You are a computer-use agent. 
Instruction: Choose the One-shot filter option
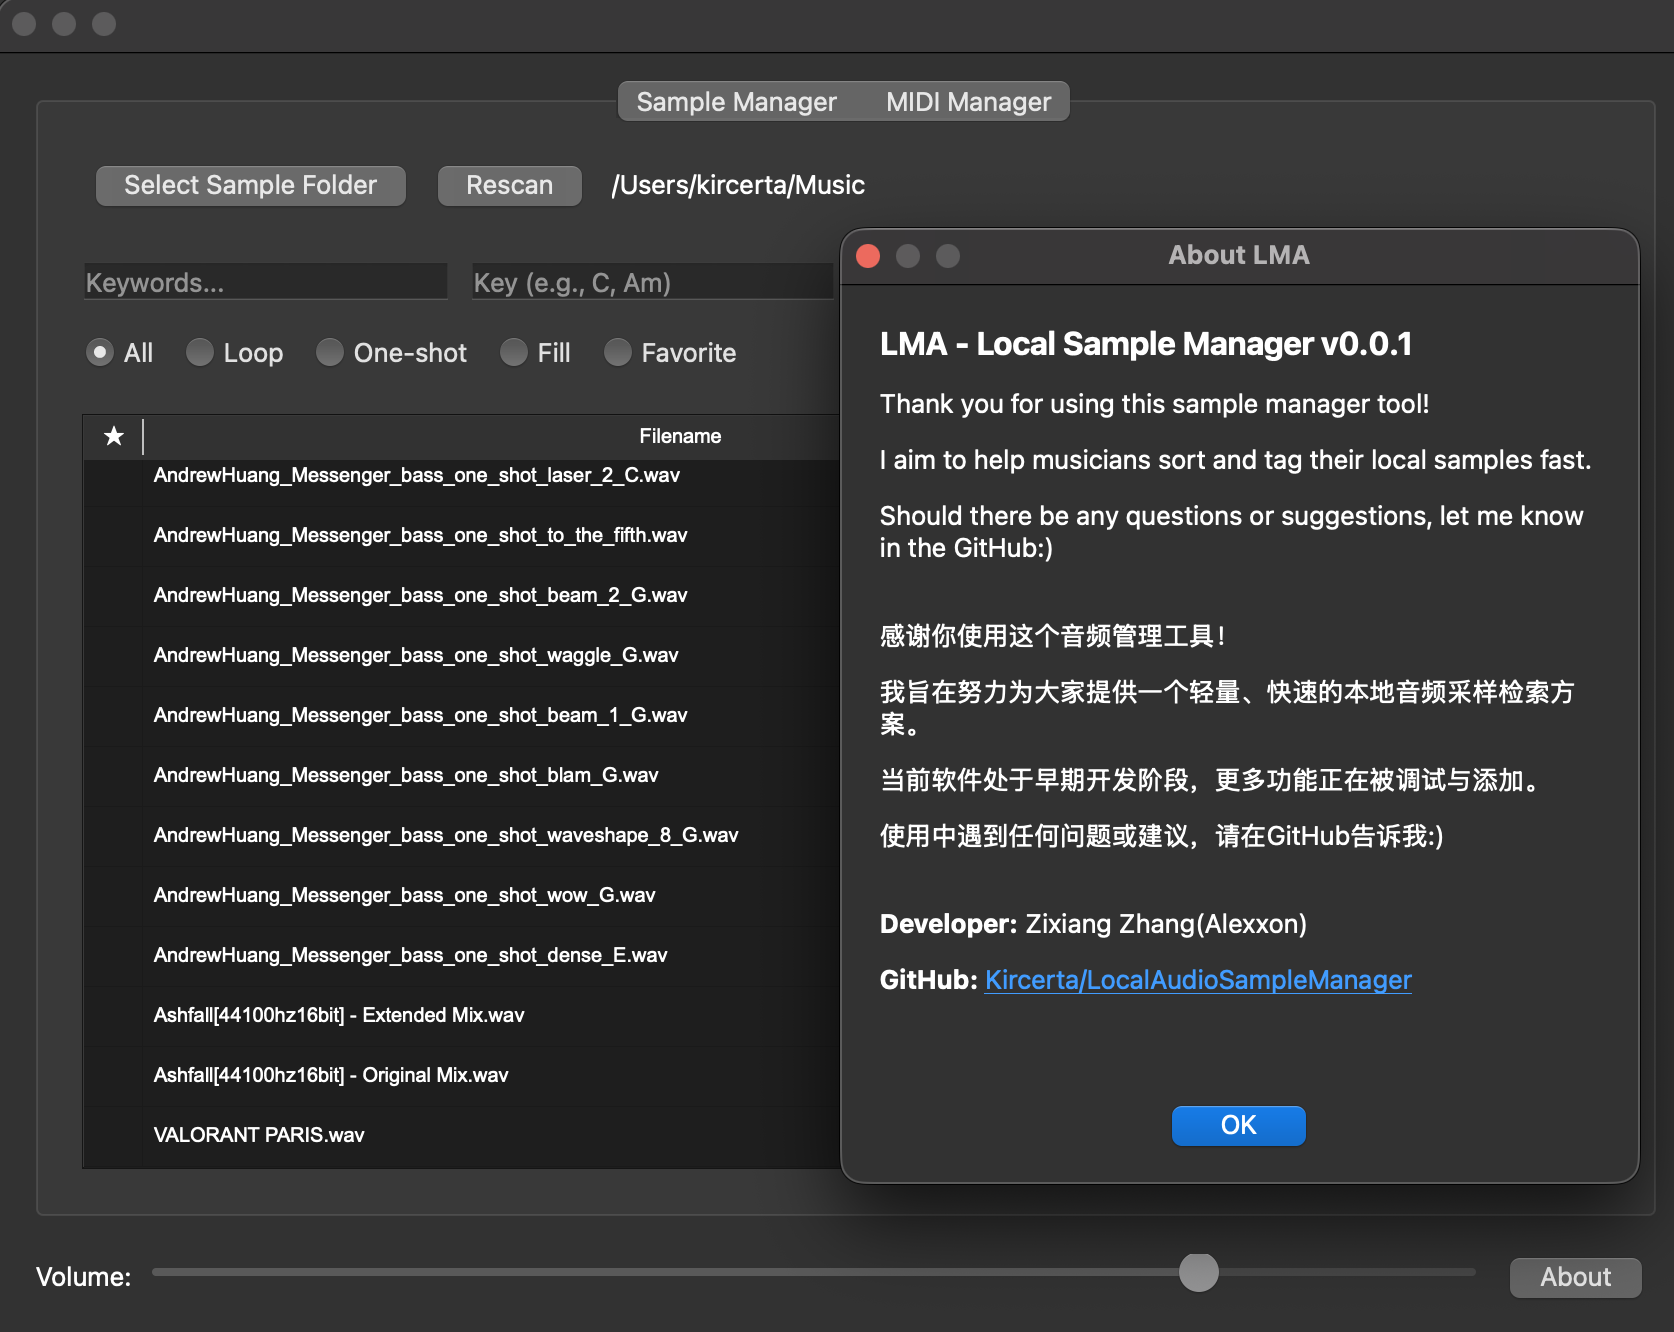coord(330,353)
